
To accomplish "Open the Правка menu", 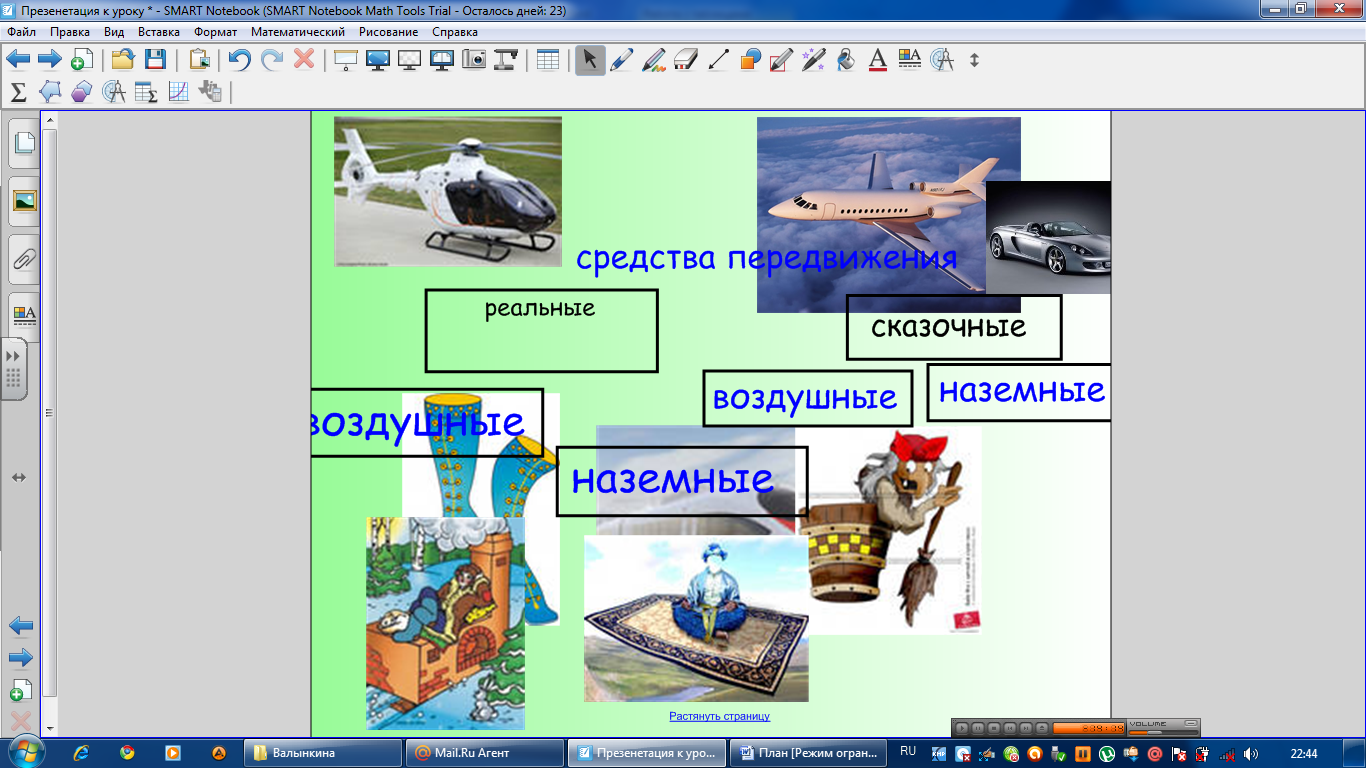I will coord(70,32).
